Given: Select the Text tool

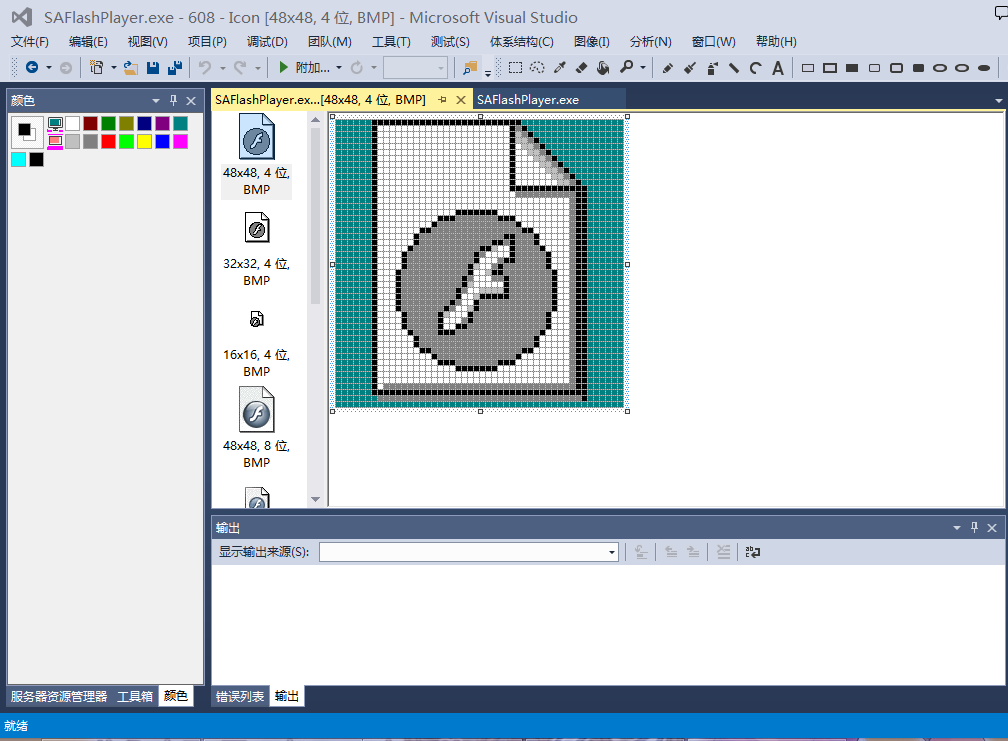Looking at the screenshot, I should click(x=778, y=67).
